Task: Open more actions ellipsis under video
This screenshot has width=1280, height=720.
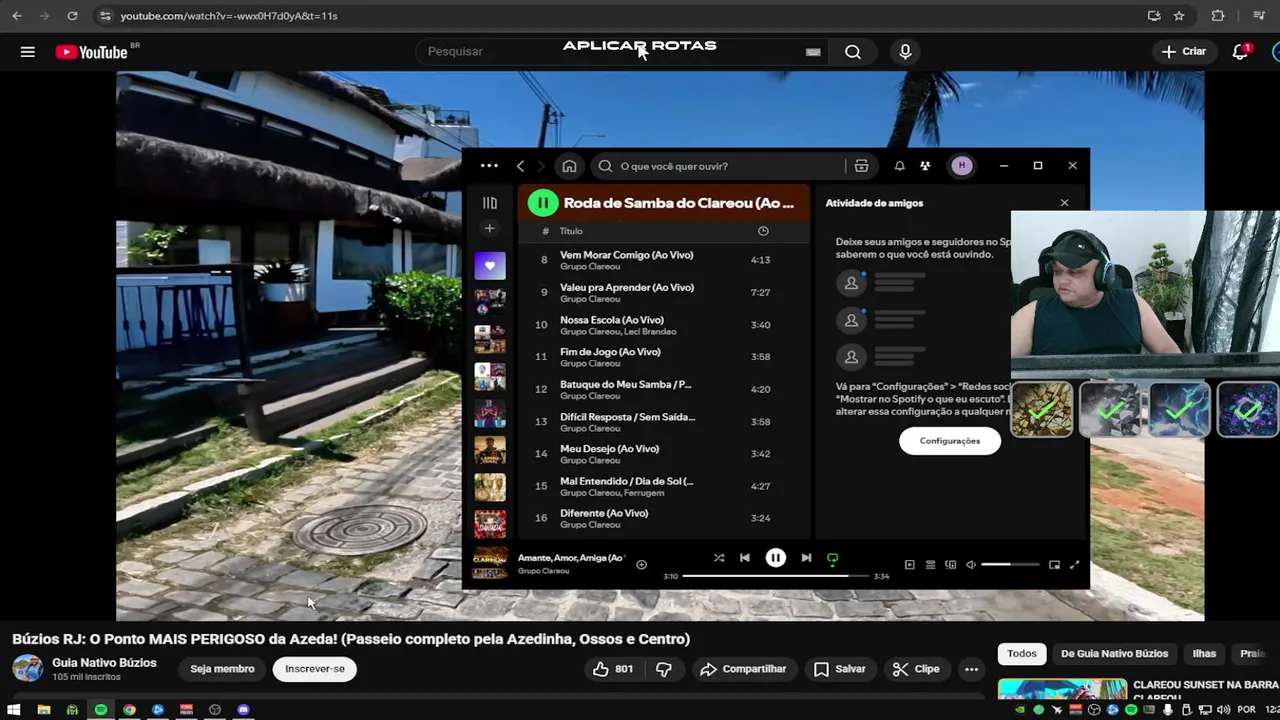Action: tap(971, 669)
